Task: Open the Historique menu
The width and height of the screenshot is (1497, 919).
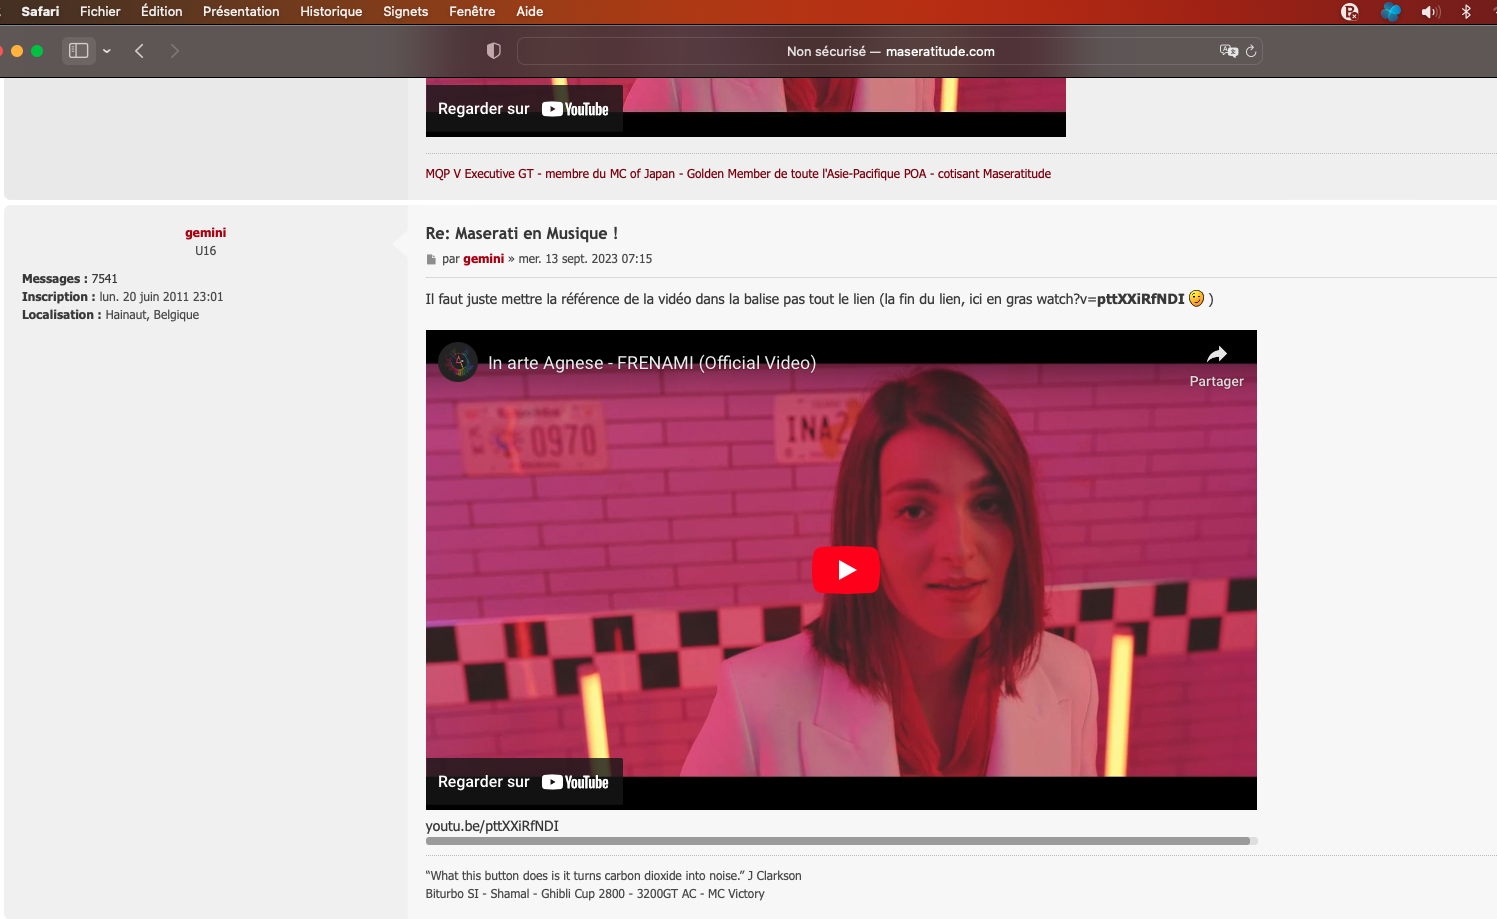Action: pyautogui.click(x=330, y=12)
